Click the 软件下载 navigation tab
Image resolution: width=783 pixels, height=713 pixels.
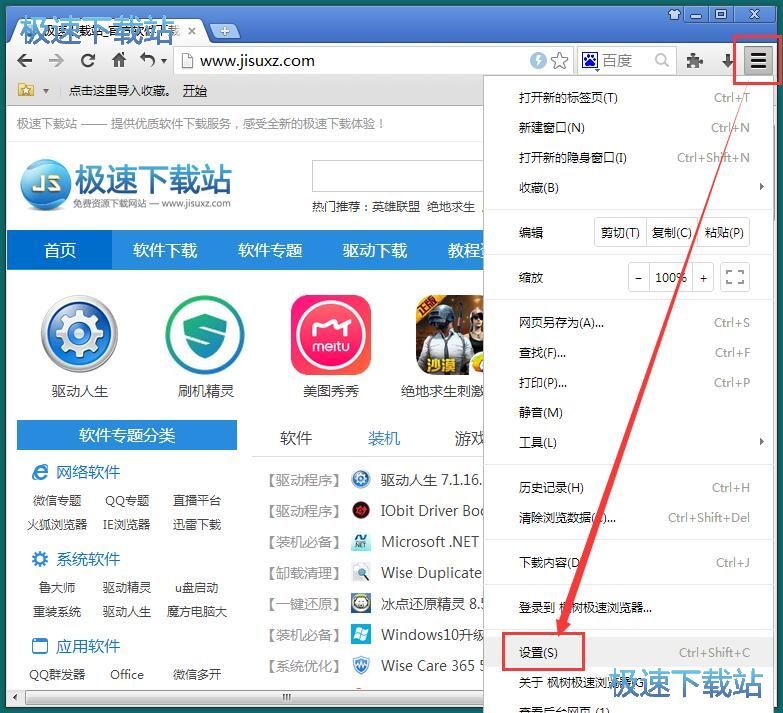tap(165, 250)
